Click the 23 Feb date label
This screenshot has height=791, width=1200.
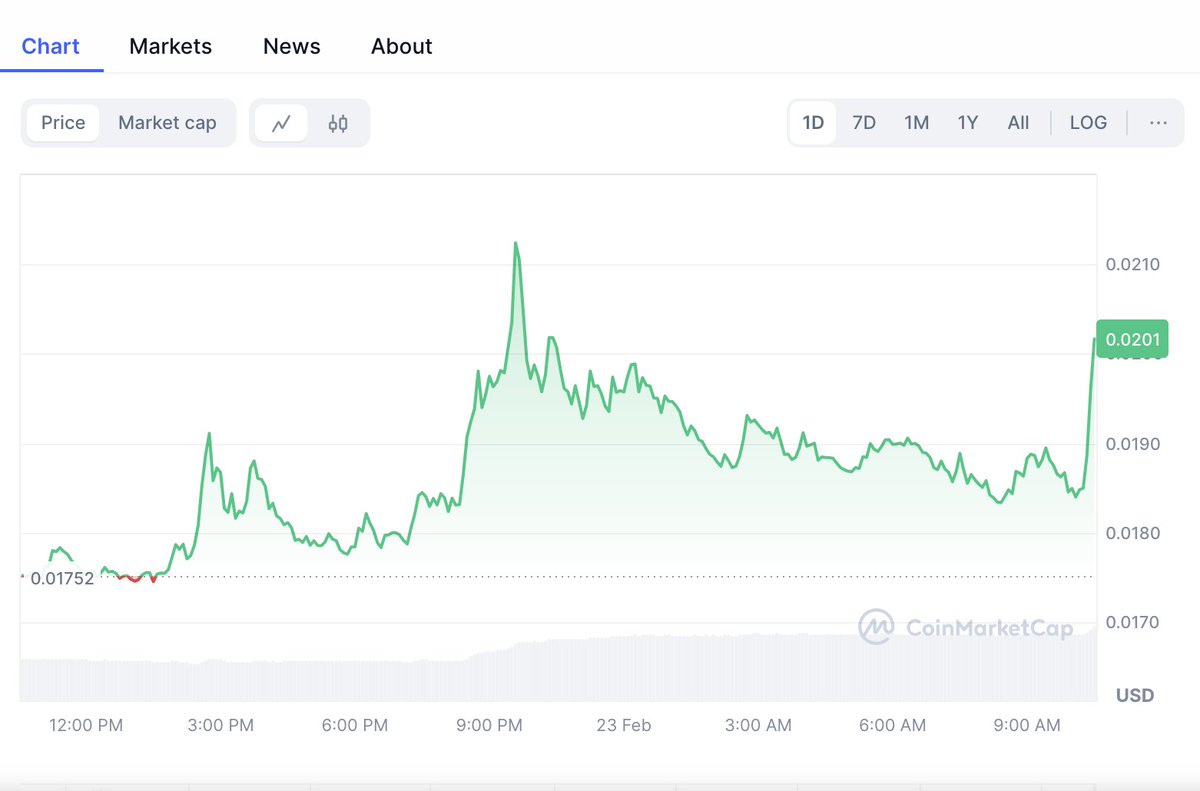[x=623, y=725]
